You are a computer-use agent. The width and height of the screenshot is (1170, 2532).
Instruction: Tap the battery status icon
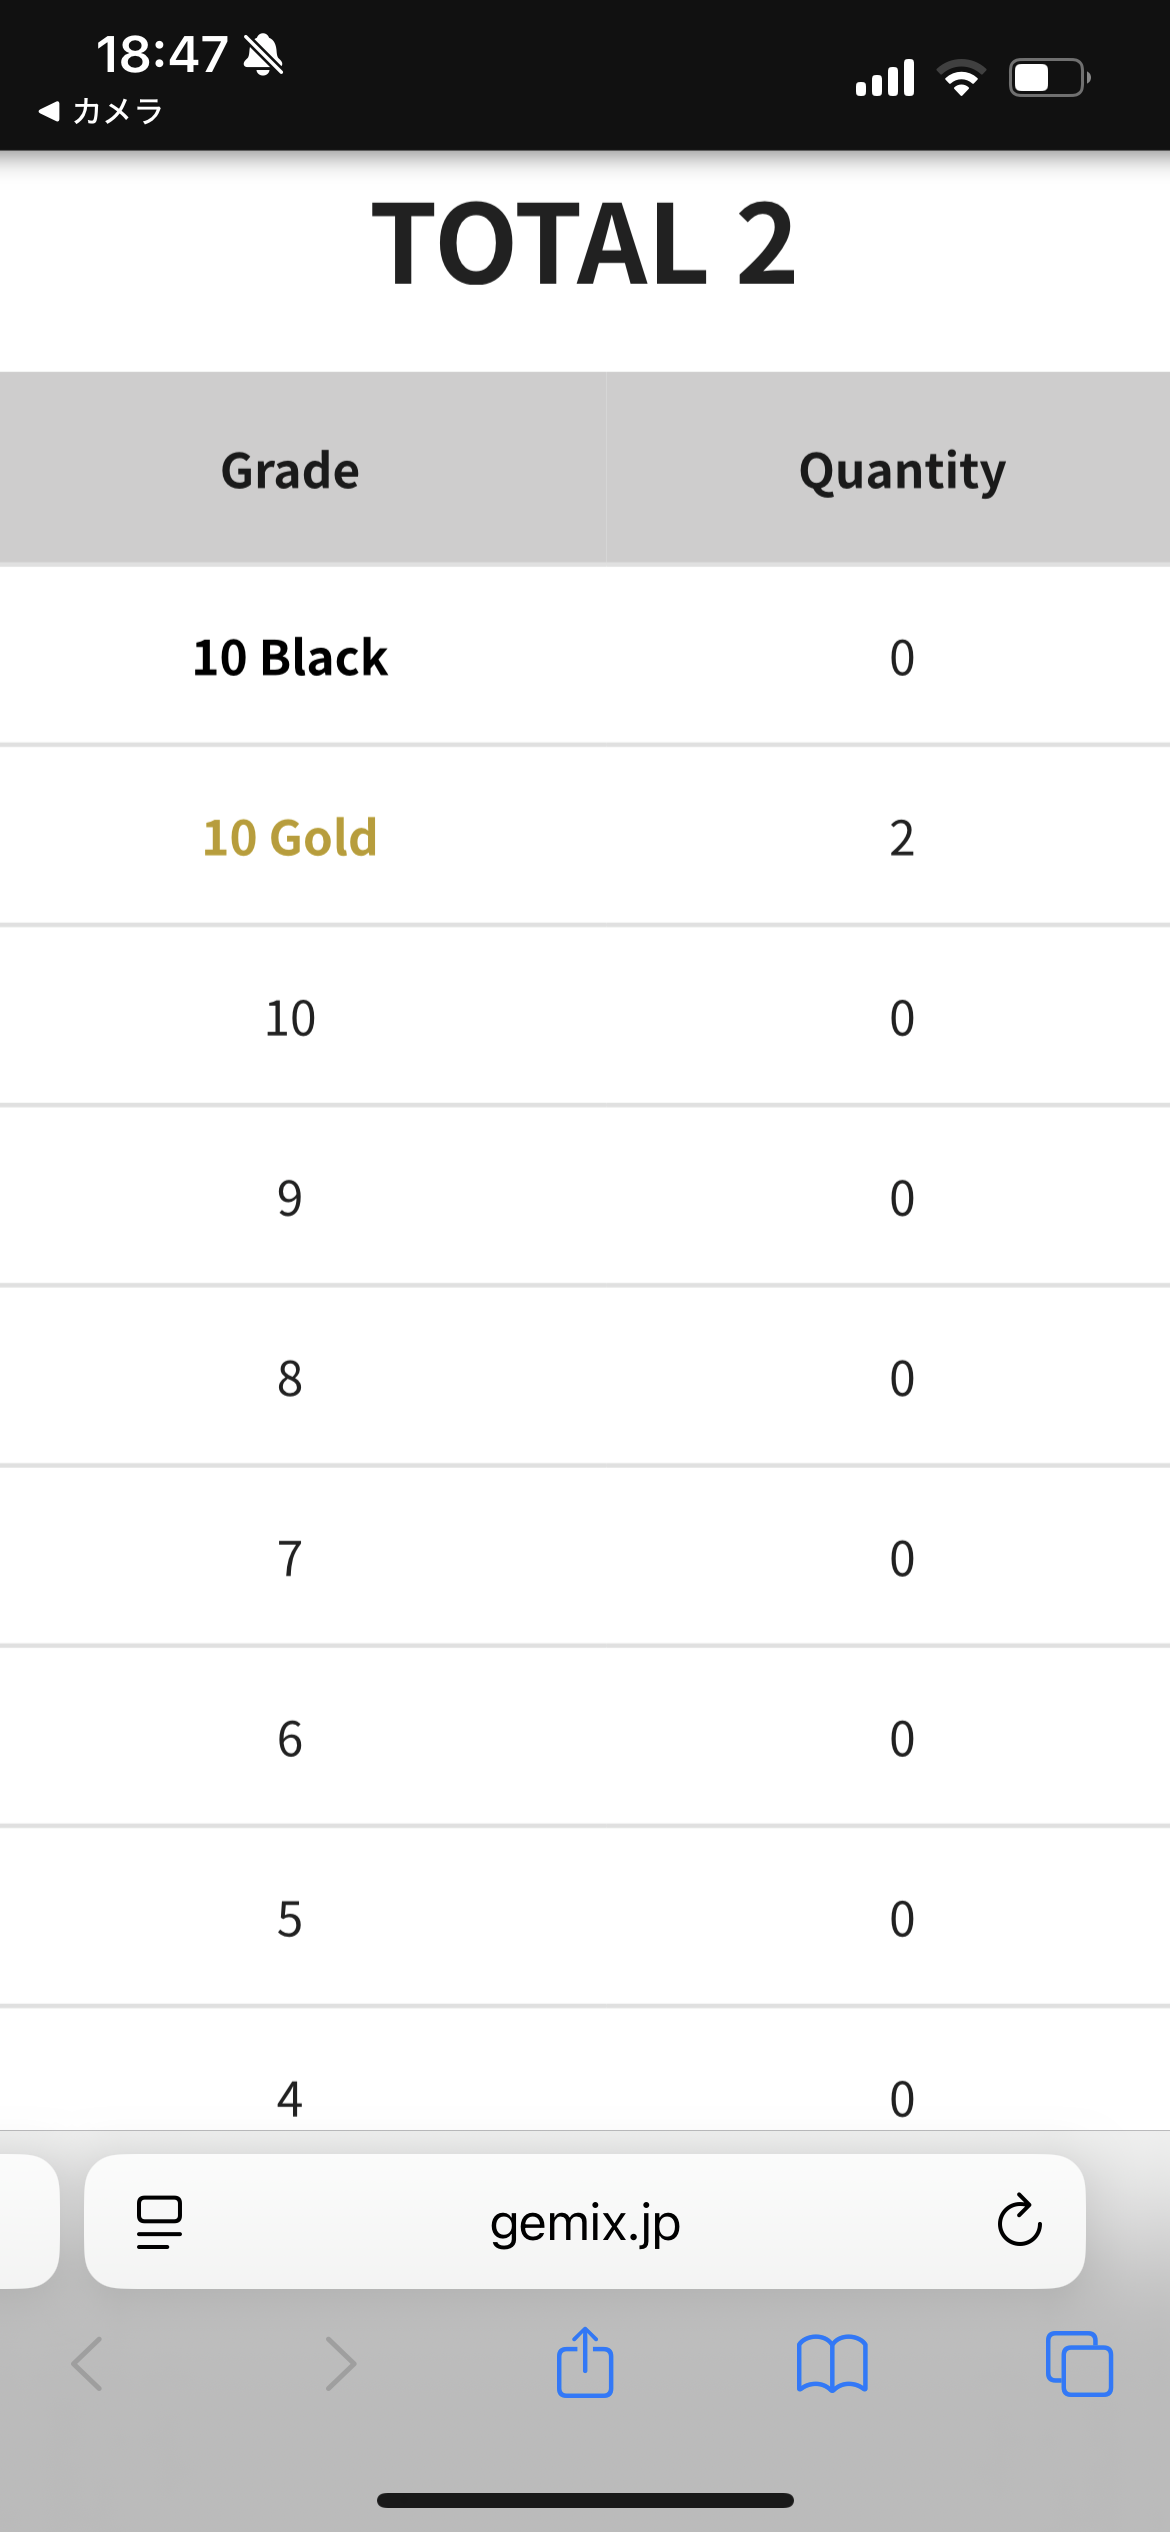click(x=1049, y=77)
